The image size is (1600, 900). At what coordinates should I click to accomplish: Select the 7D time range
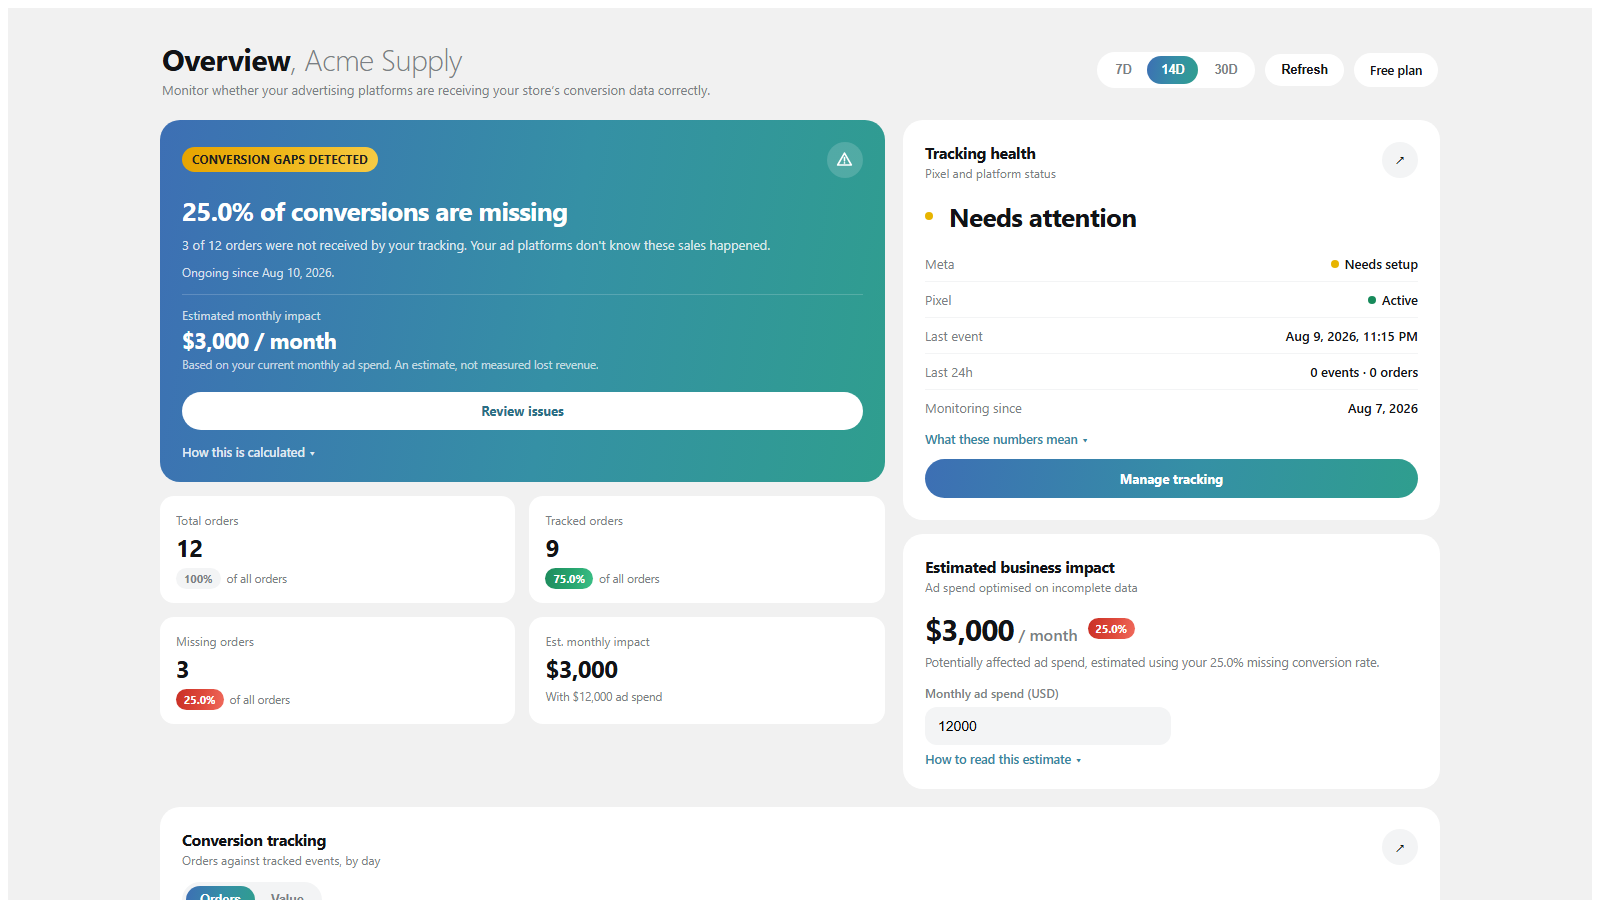[x=1123, y=69]
